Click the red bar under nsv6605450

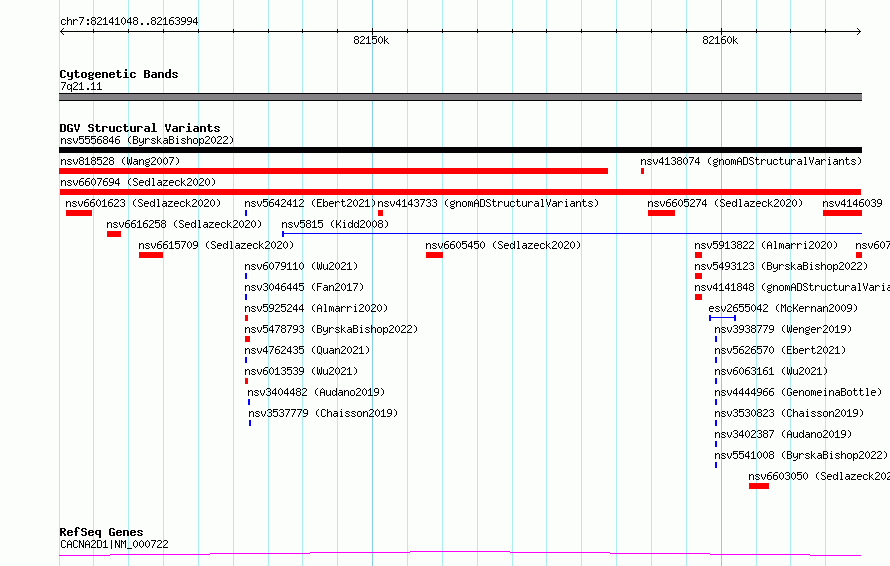click(x=434, y=255)
